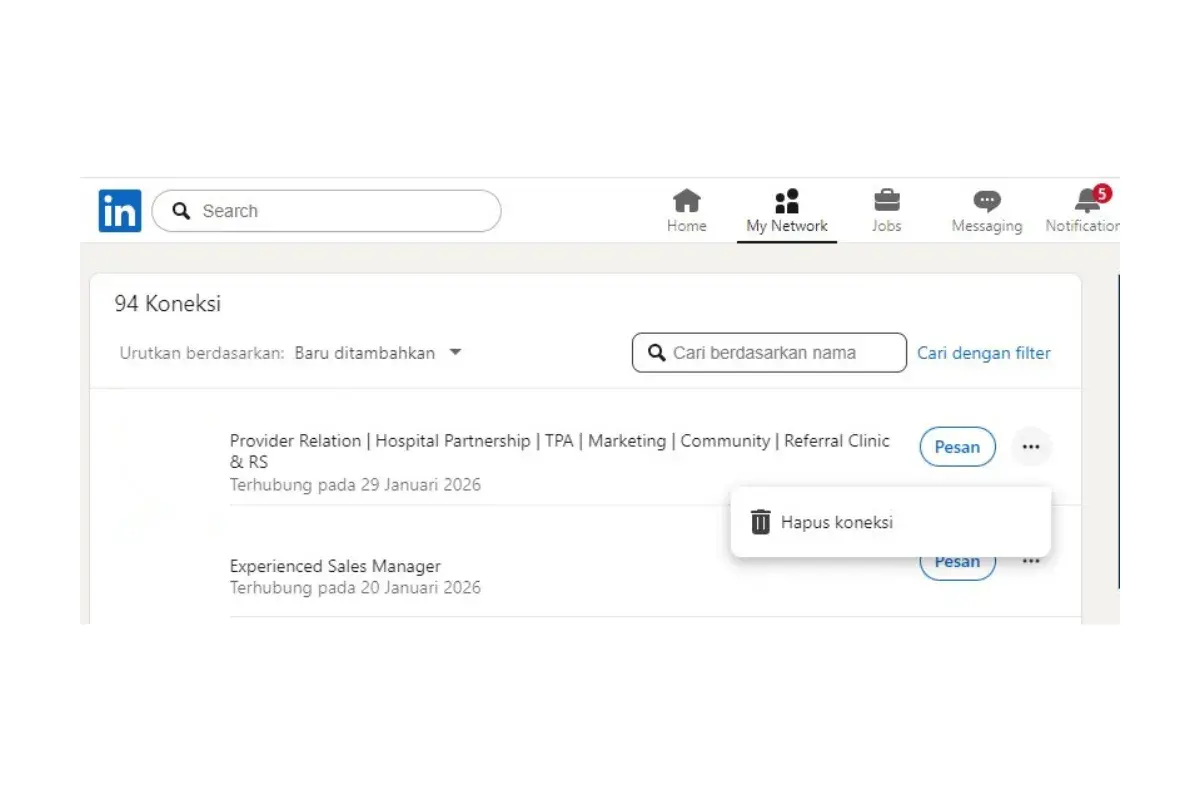The image size is (1200, 800).
Task: Open Cari dengan filter
Action: [983, 352]
